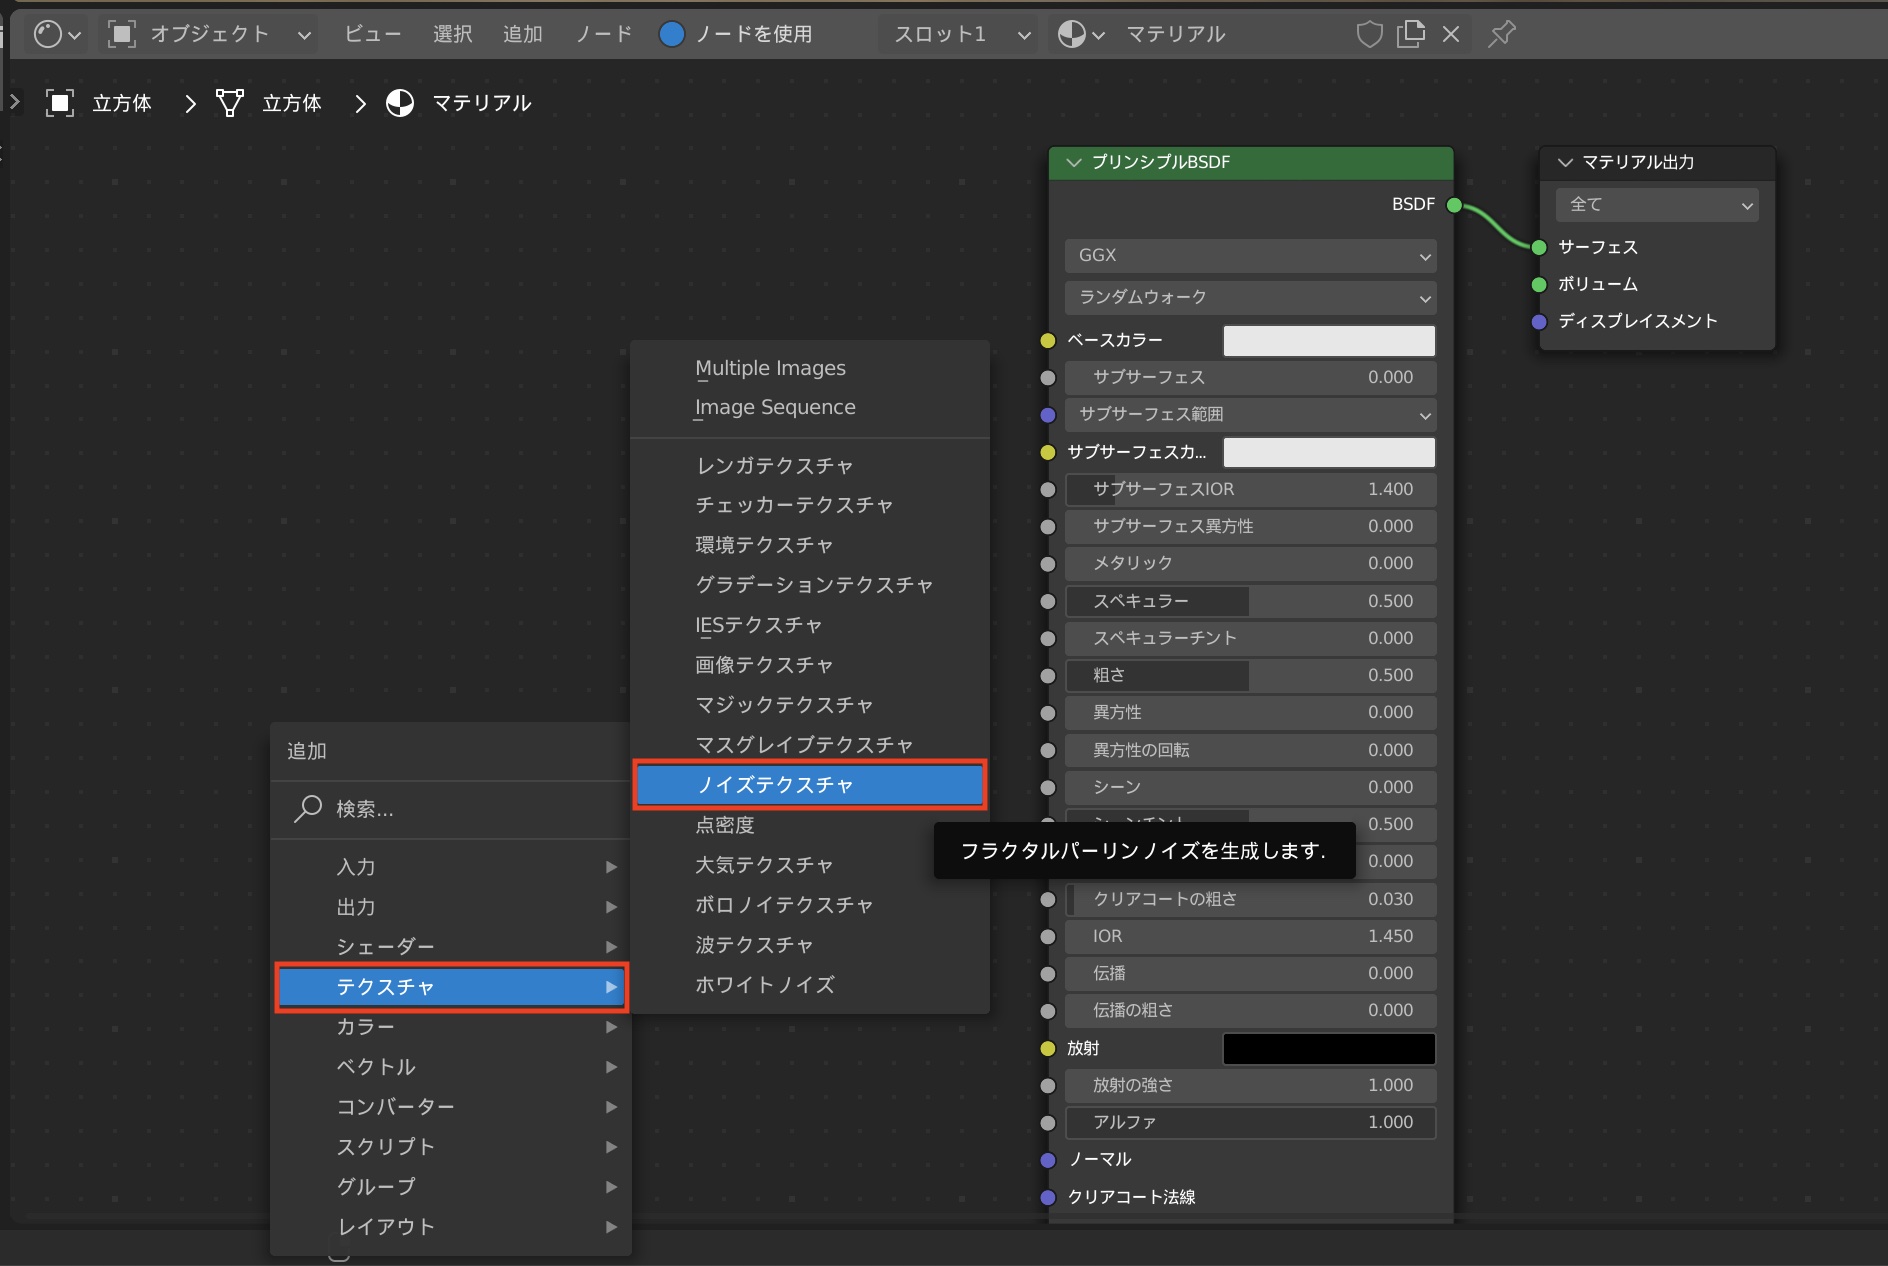This screenshot has height=1266, width=1888.
Task: Click the 立方体 mesh icon in breadcrumb
Action: (230, 103)
